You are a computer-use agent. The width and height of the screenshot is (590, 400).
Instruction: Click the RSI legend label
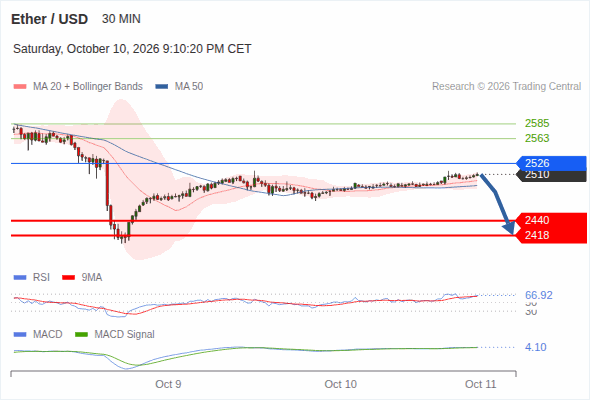(x=41, y=278)
